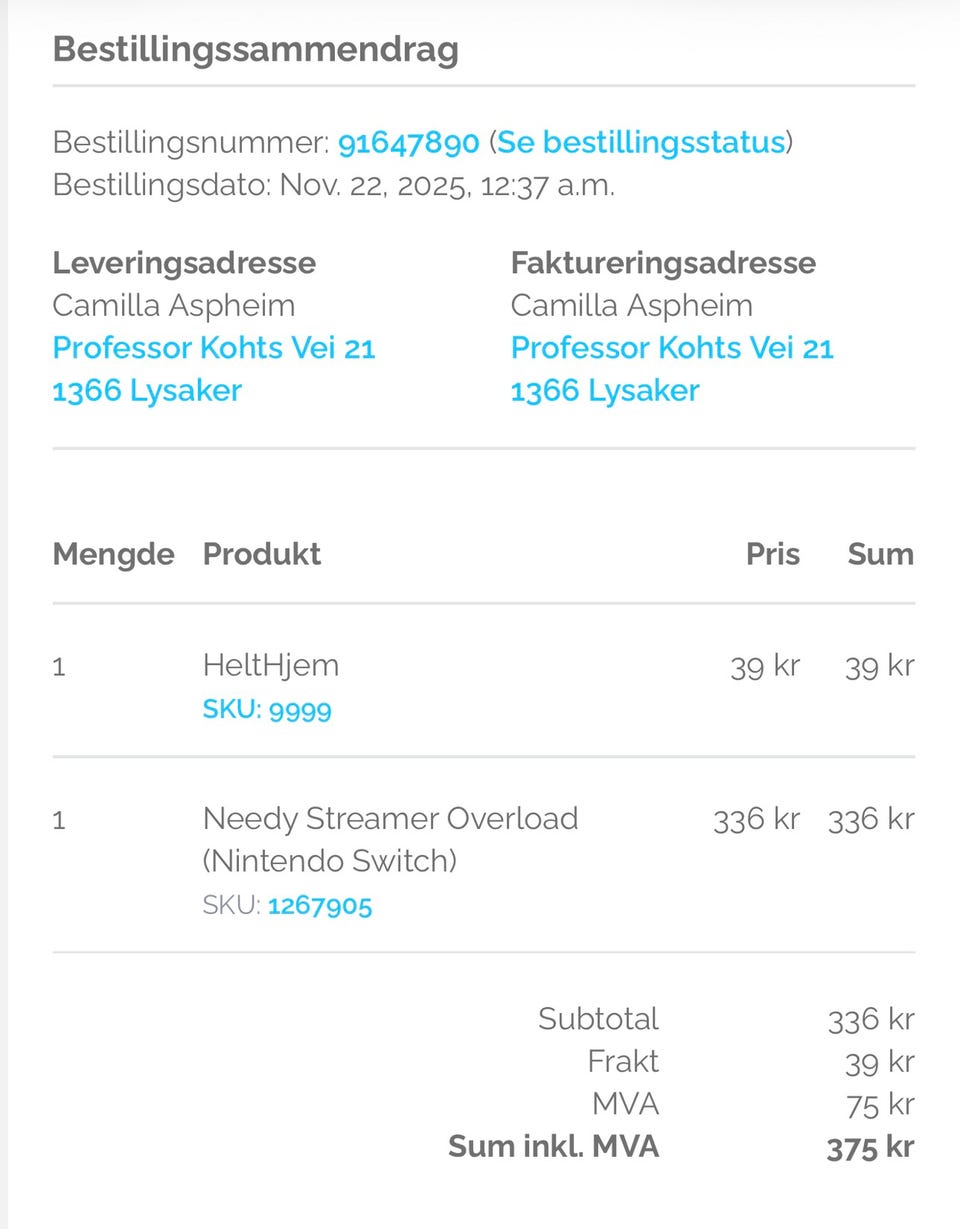The image size is (960, 1229).
Task: Click the Bestillingssammendrag heading
Action: [255, 50]
